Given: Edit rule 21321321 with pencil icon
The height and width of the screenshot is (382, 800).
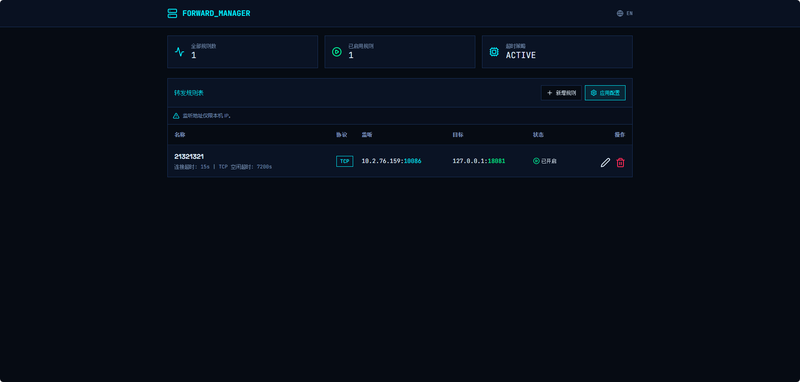Looking at the screenshot, I should pyautogui.click(x=605, y=163).
